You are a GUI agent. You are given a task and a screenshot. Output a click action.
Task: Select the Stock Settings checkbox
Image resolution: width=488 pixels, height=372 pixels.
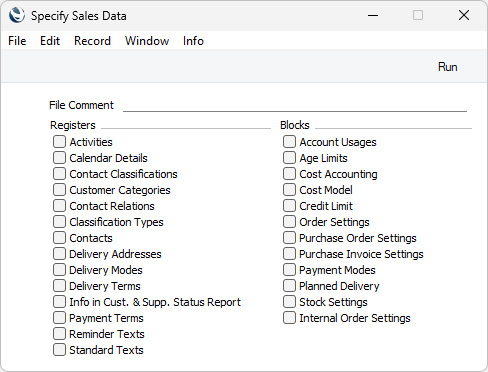[289, 302]
